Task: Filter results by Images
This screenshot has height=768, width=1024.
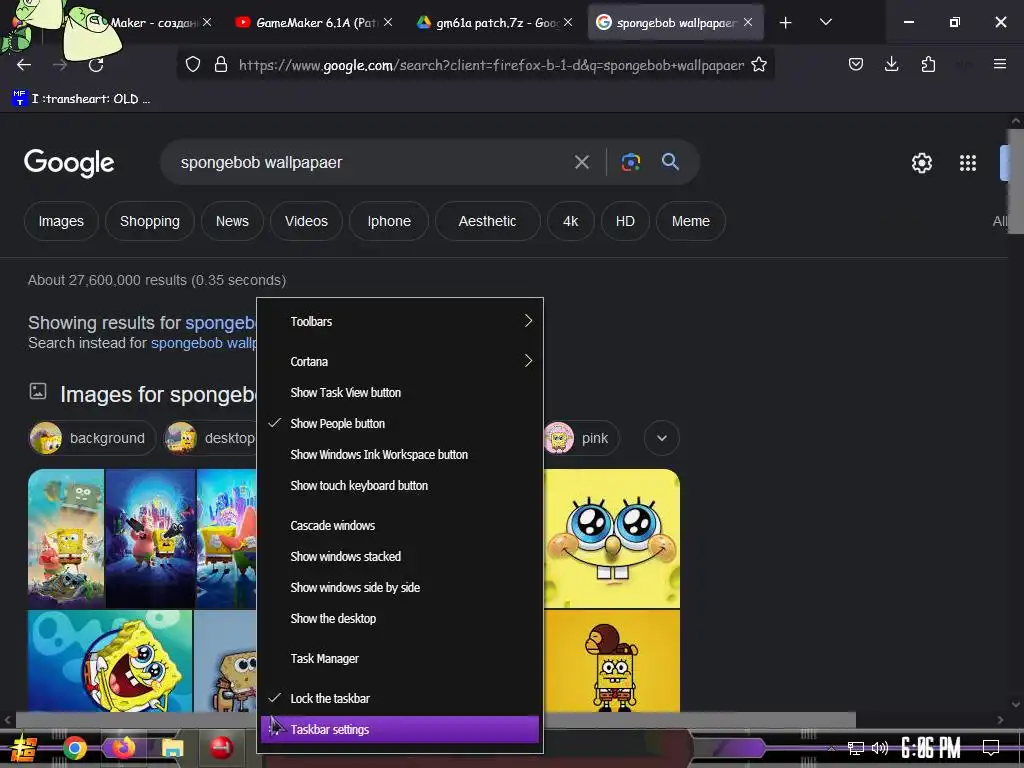Action: click(x=61, y=221)
